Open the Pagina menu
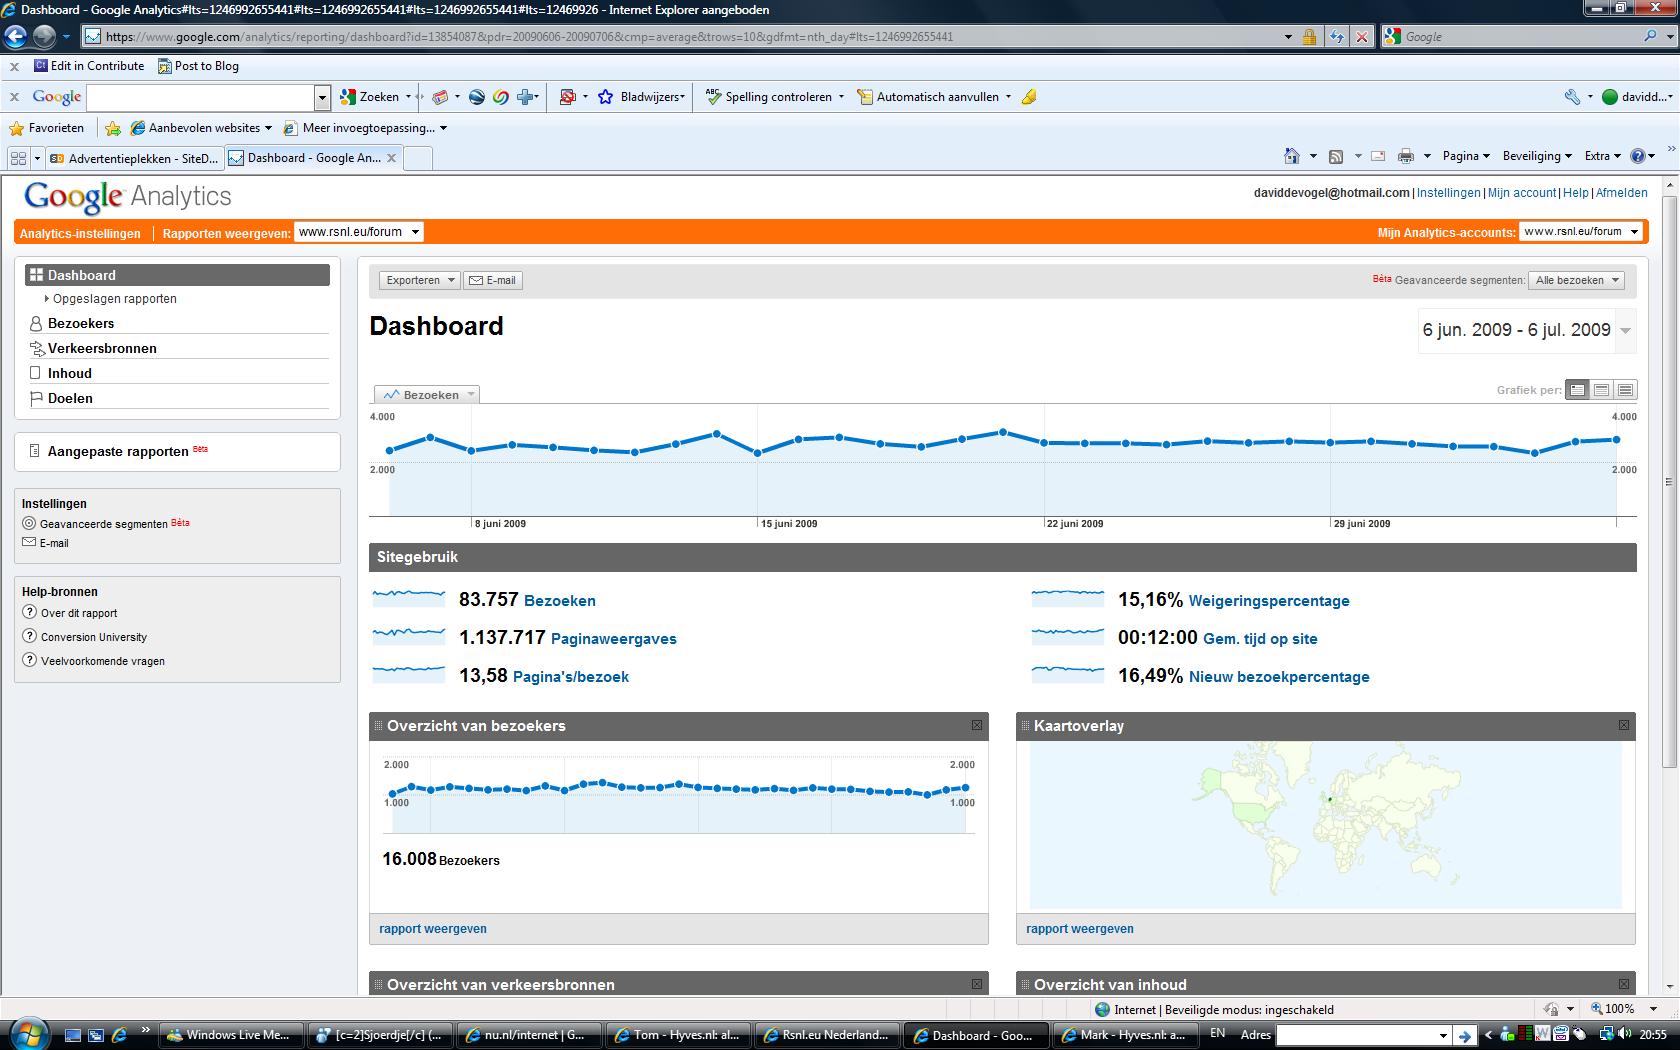The image size is (1680, 1050). tap(1466, 156)
